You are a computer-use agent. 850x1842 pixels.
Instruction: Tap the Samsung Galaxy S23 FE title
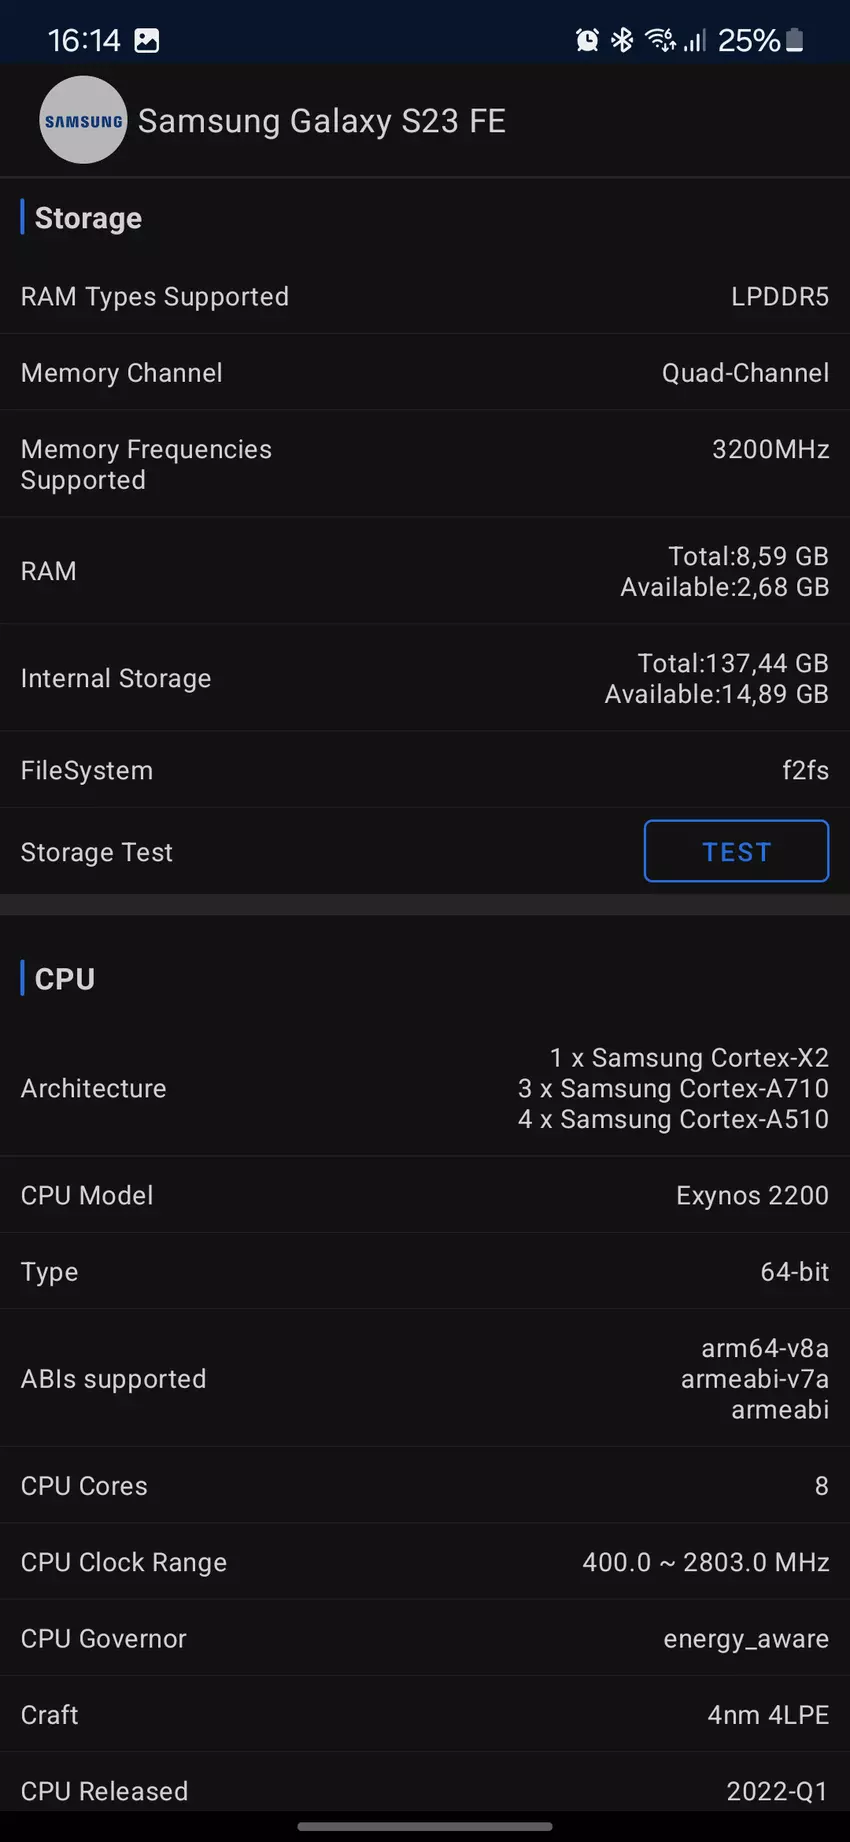click(x=321, y=121)
